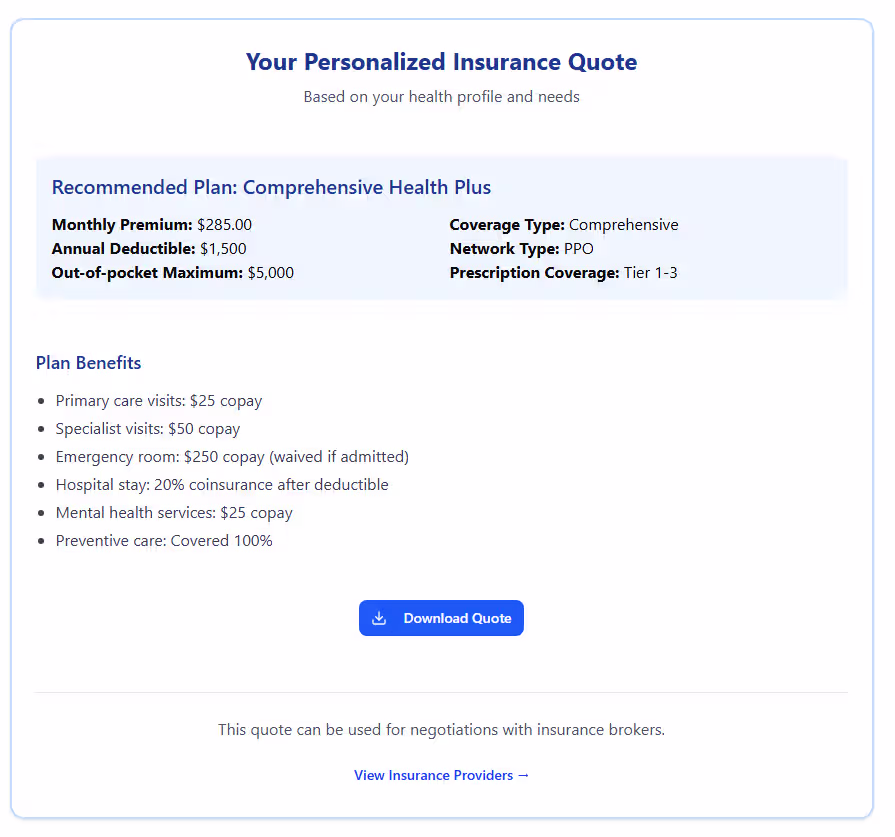The width and height of the screenshot is (895, 837).
Task: Open the View Insurance Providers link
Action: tap(441, 775)
